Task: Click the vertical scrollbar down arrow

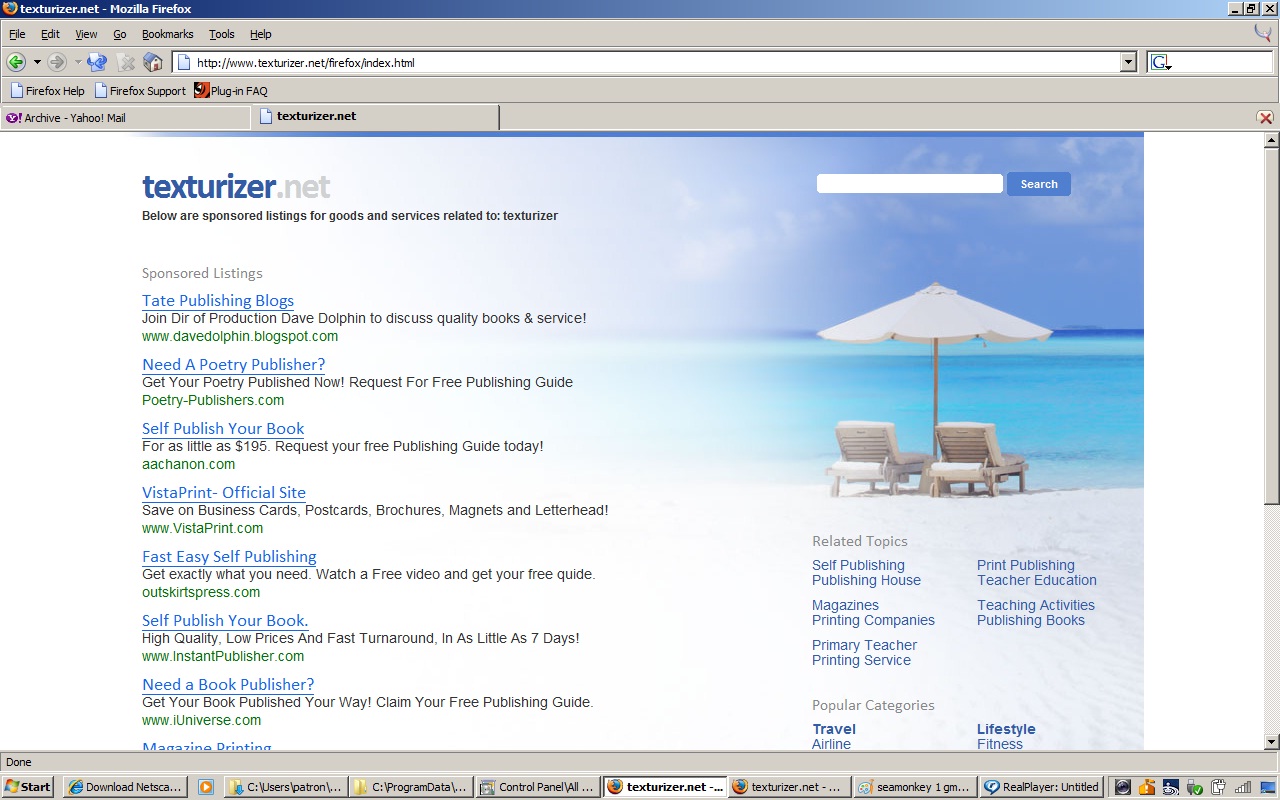Action: [1271, 742]
